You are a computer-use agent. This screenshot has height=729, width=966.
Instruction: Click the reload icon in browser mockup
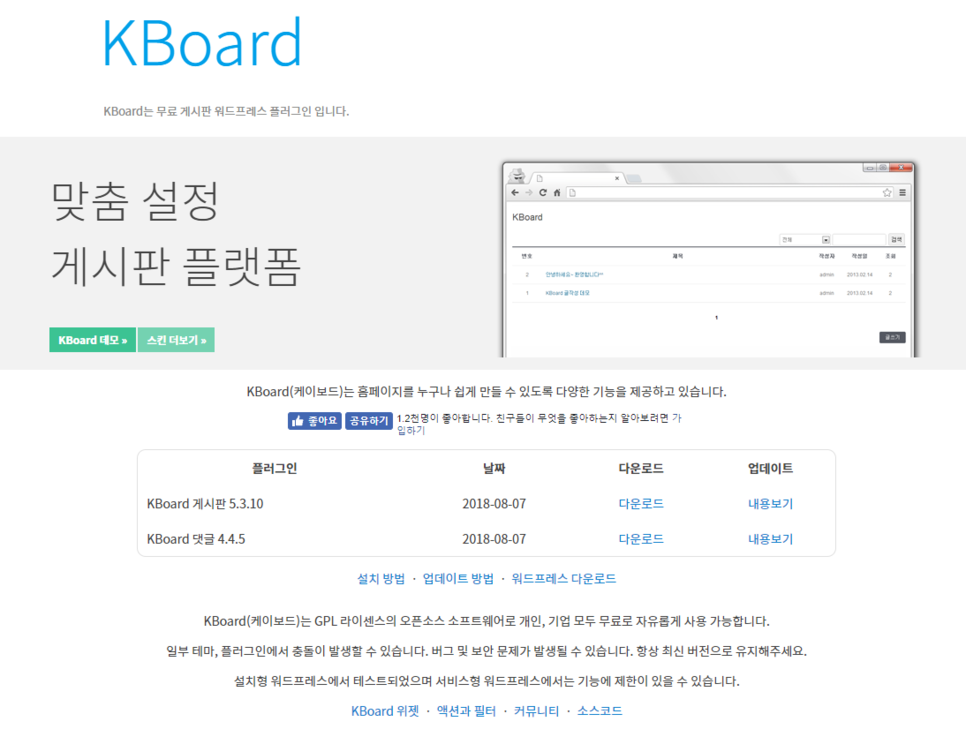(x=543, y=193)
